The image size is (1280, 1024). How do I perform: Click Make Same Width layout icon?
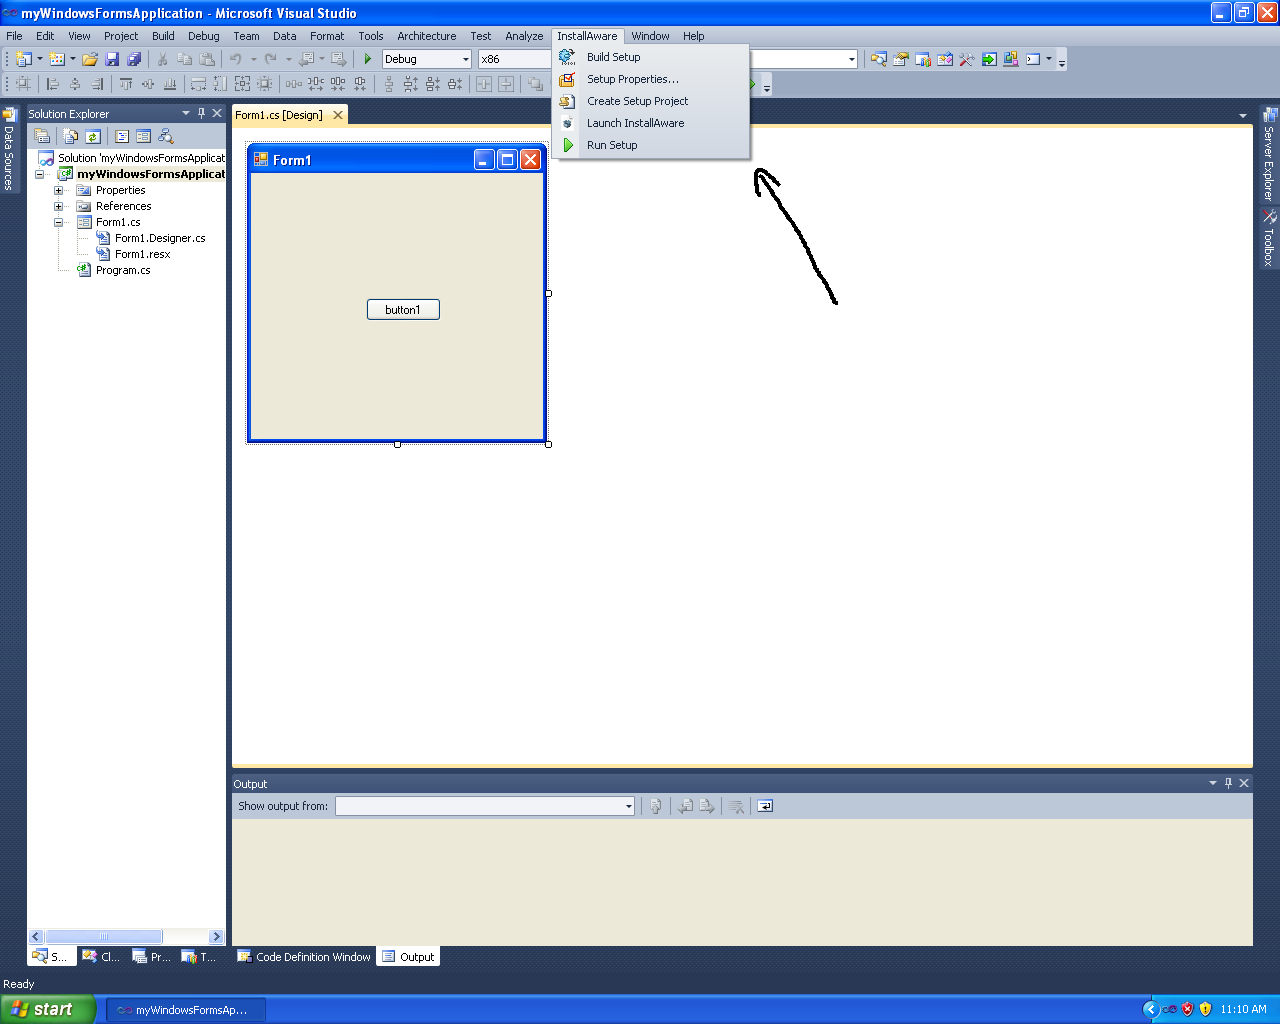[198, 84]
